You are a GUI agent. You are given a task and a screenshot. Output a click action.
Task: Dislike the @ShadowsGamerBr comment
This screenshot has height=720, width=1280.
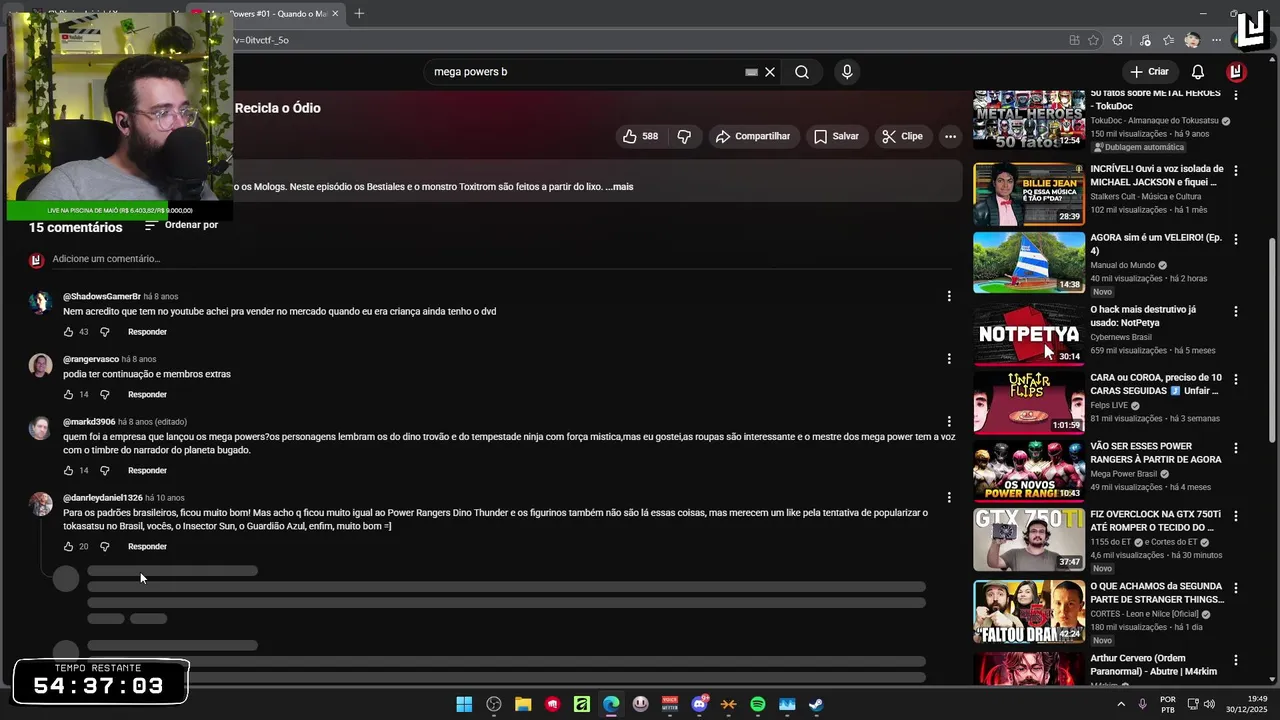coord(104,332)
